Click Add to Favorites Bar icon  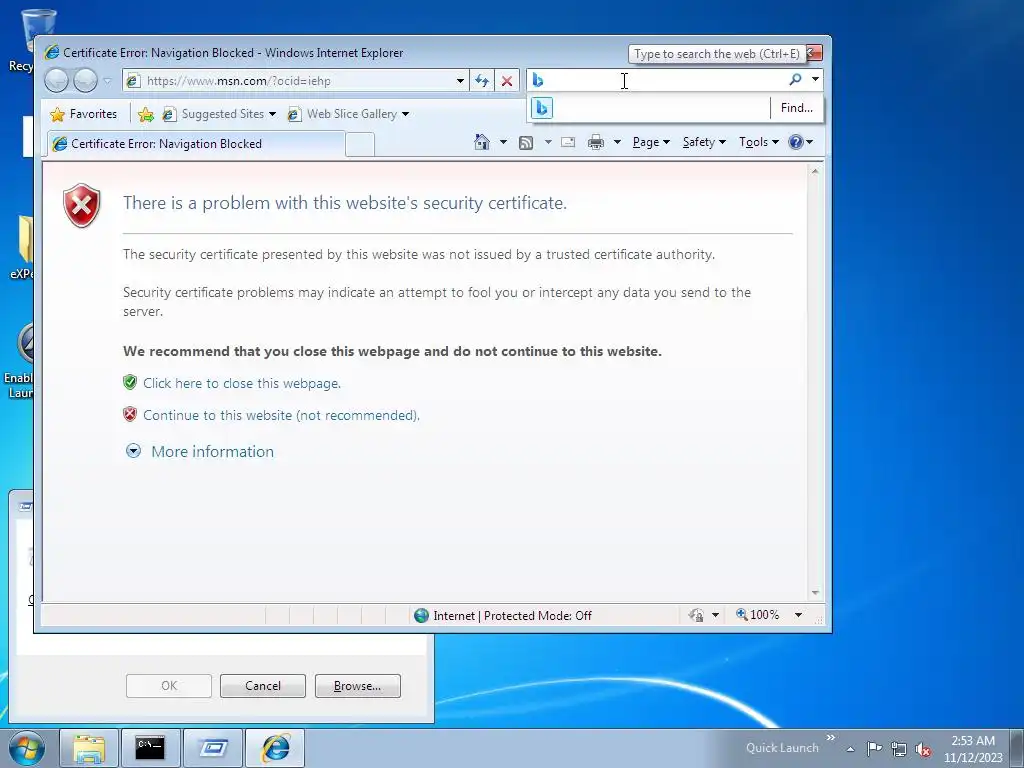point(146,114)
